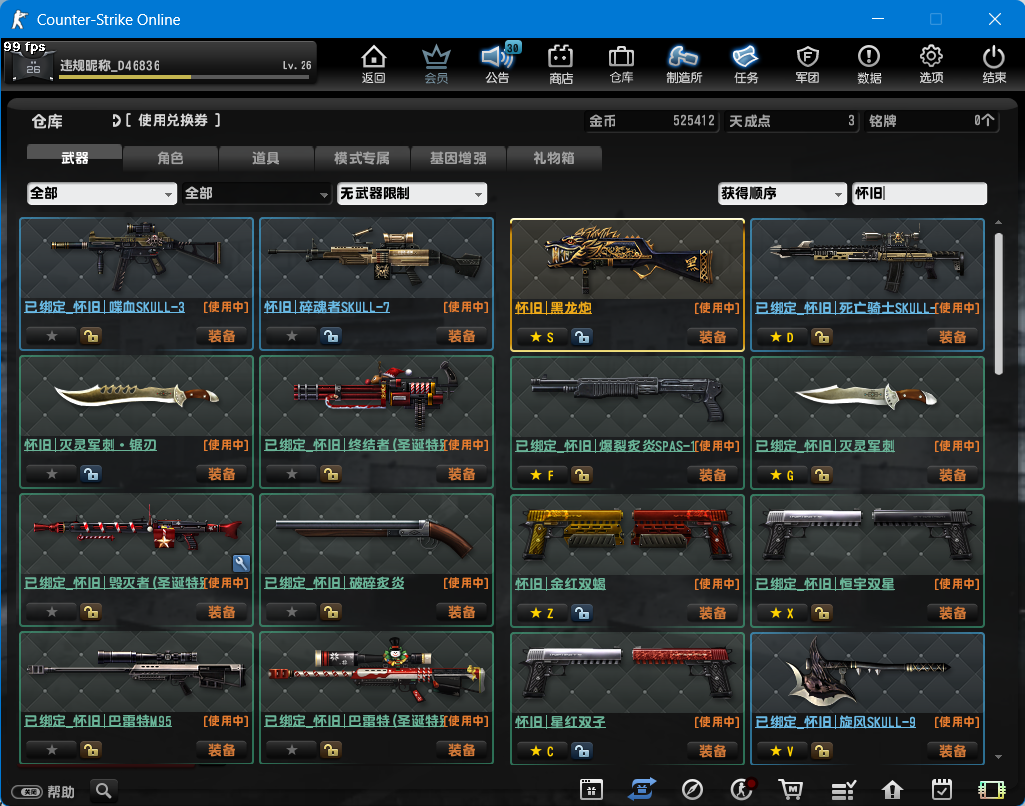Focus the search field containing 怀旧

[919, 193]
